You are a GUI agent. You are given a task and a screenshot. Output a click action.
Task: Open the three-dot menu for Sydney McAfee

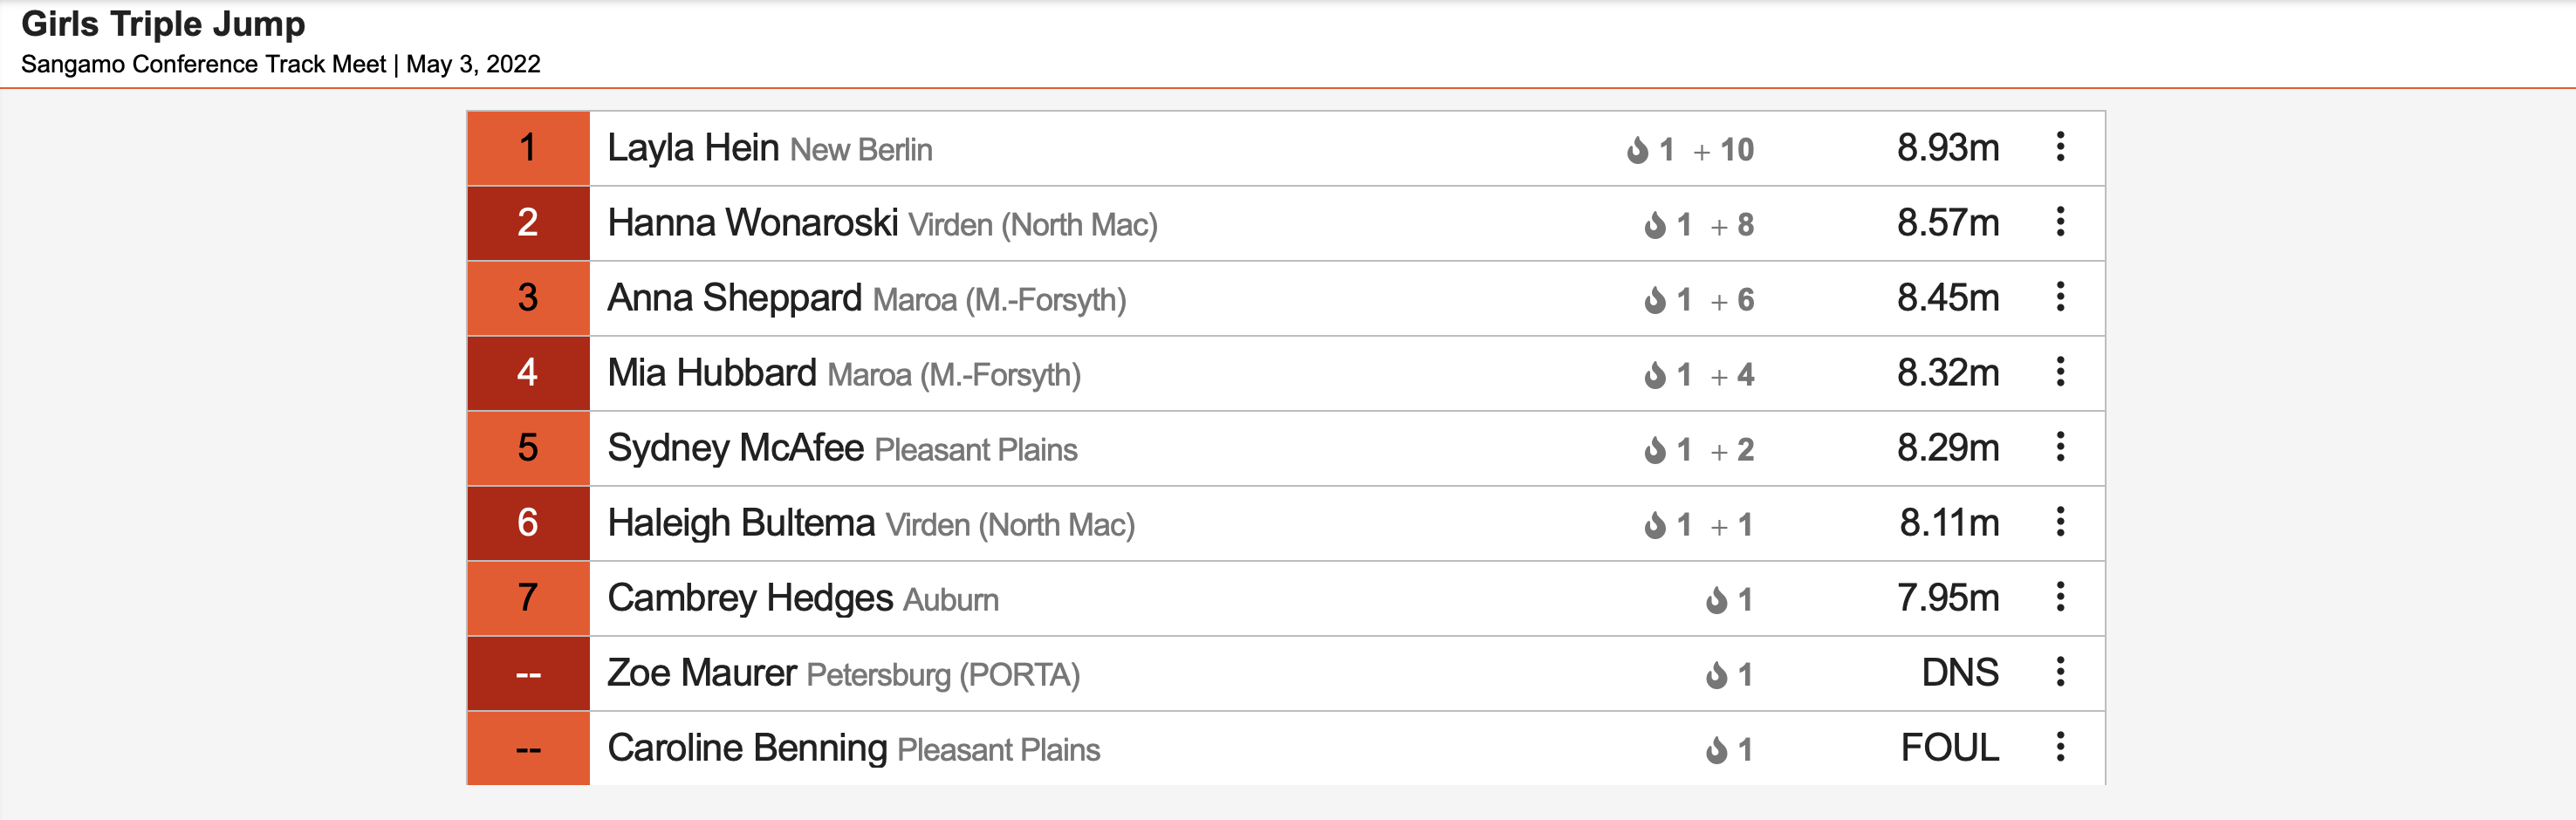coord(2060,447)
